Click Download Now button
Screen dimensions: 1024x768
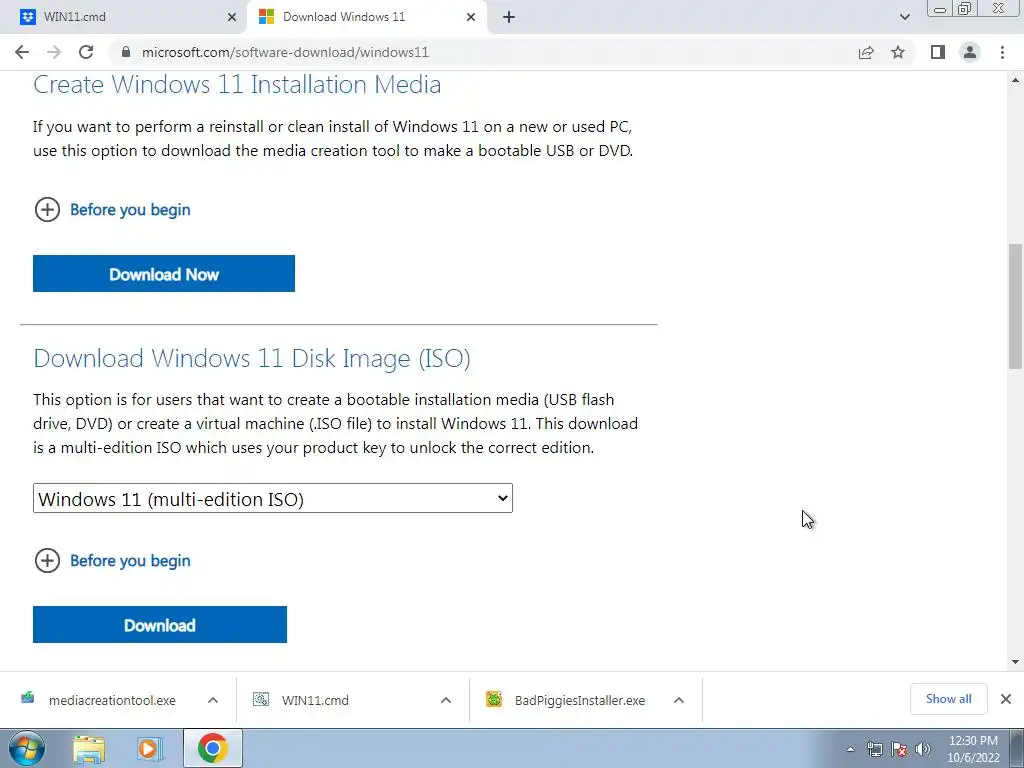point(164,274)
